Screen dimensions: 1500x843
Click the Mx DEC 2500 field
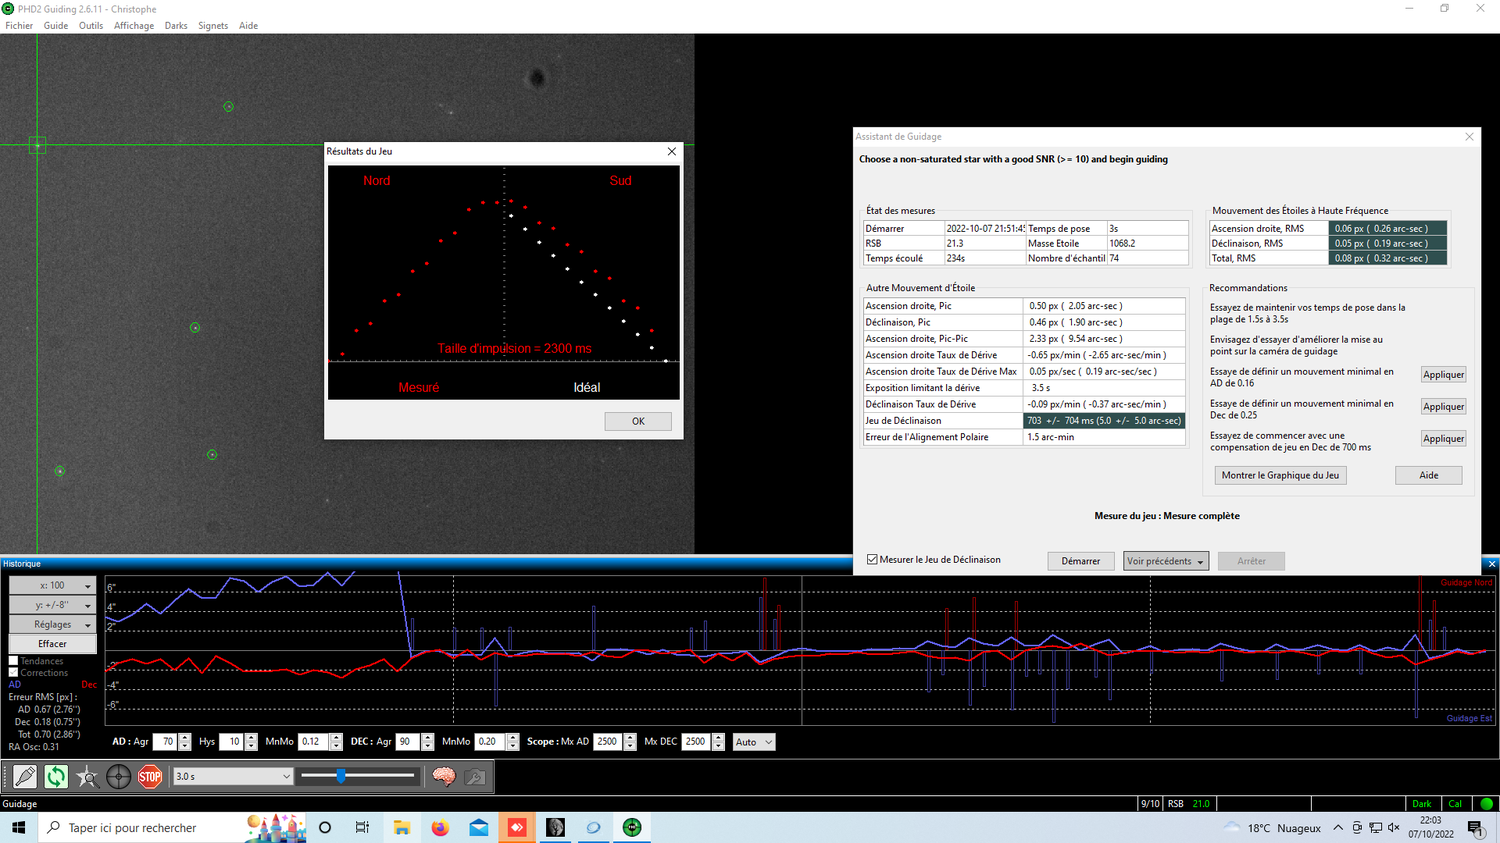[696, 742]
